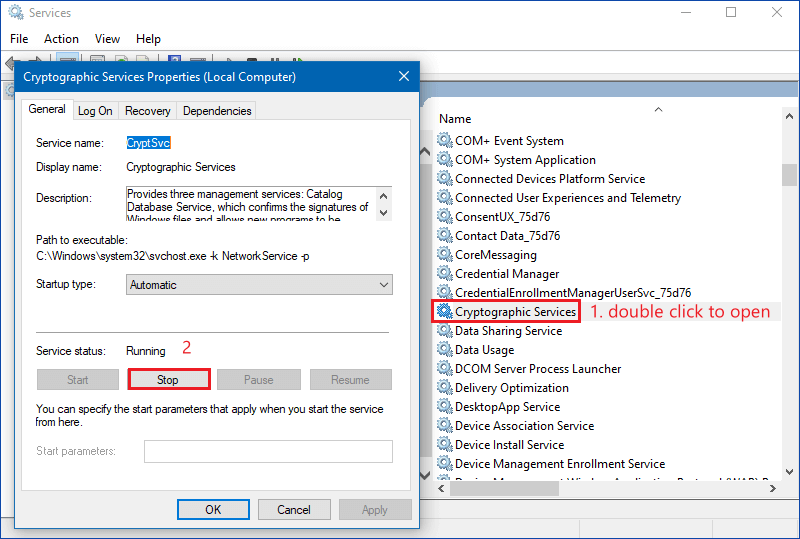Stop the Cryptographic Services service
This screenshot has width=800, height=539.
pos(168,380)
